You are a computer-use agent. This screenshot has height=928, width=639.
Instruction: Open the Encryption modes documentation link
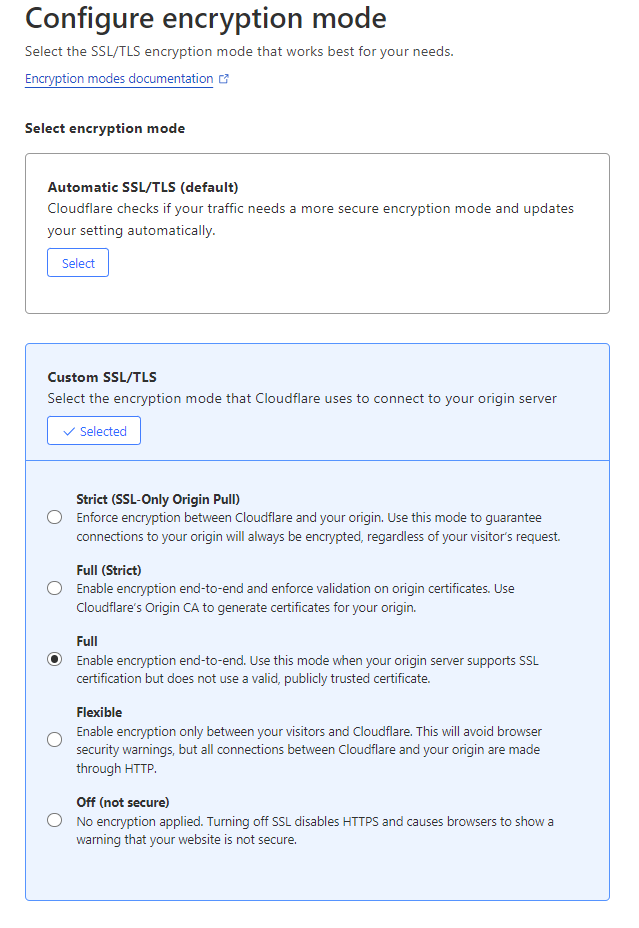click(119, 79)
